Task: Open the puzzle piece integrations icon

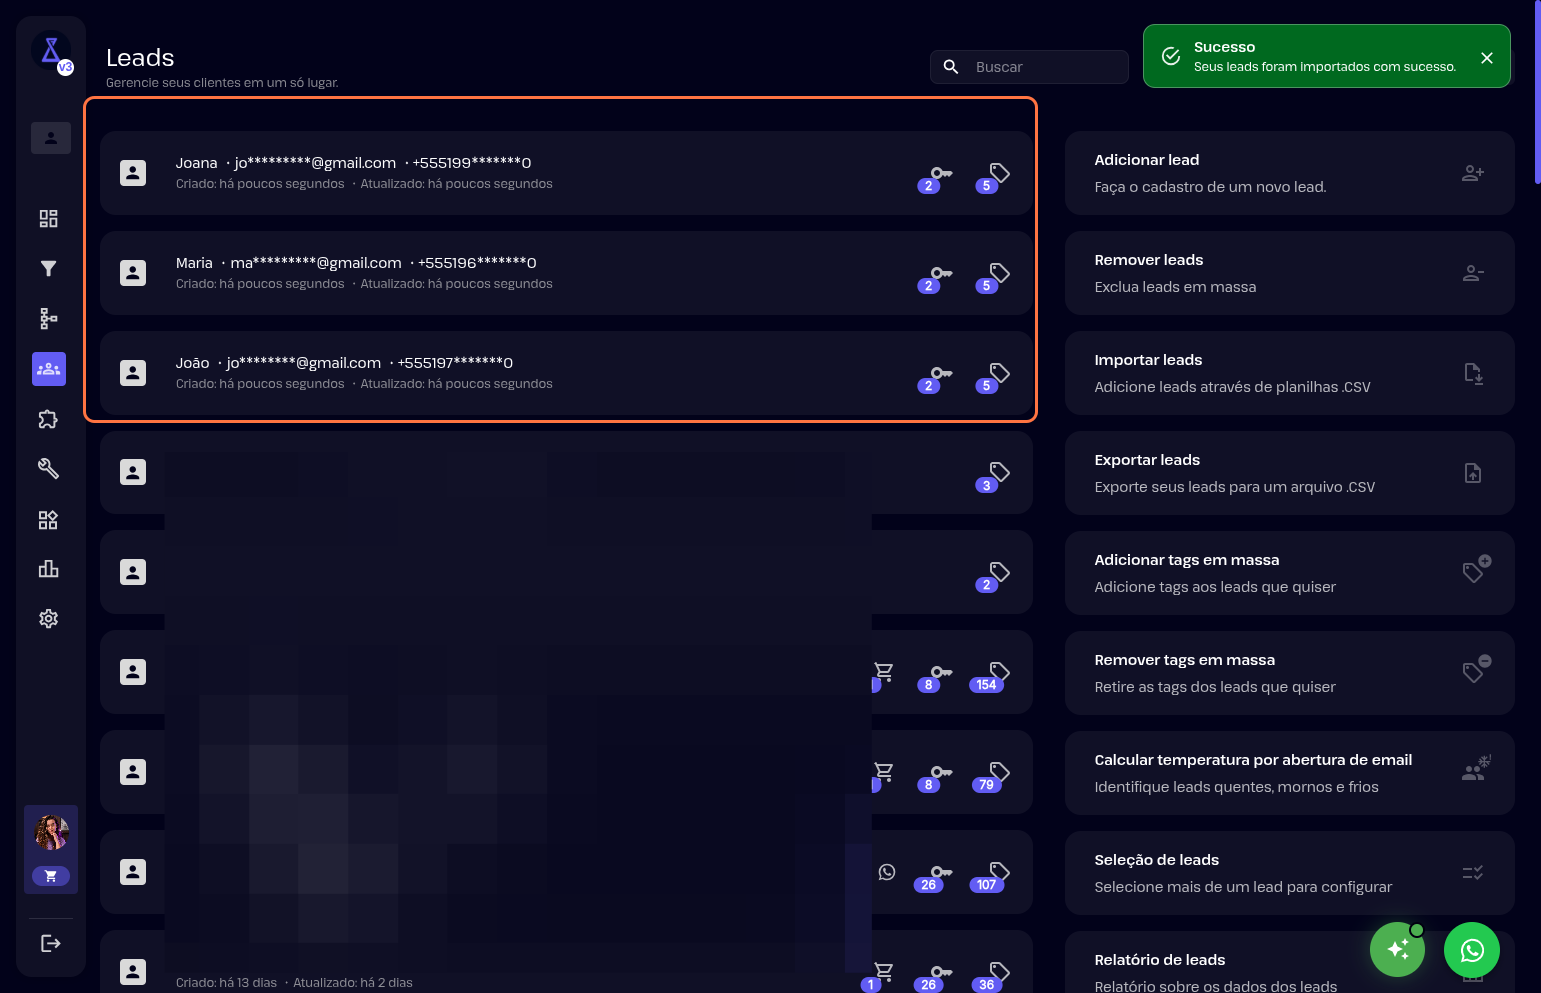Action: click(x=48, y=419)
